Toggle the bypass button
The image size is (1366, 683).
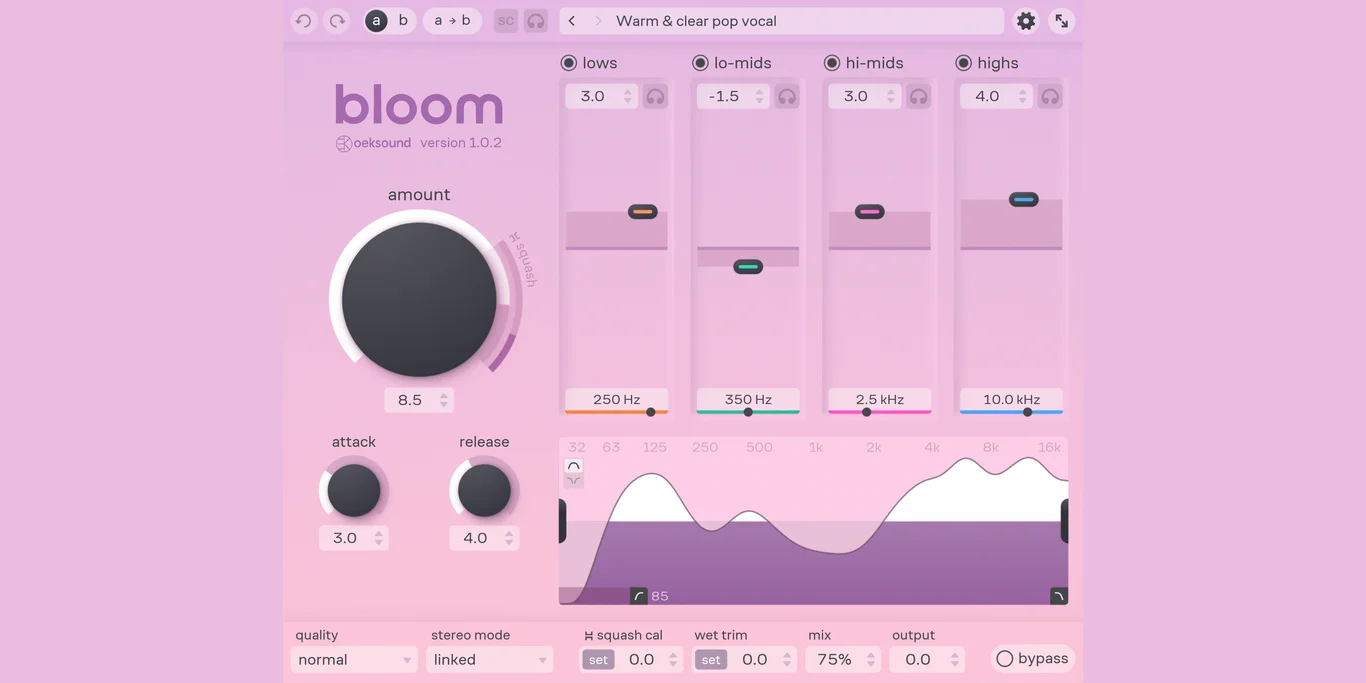[1032, 658]
